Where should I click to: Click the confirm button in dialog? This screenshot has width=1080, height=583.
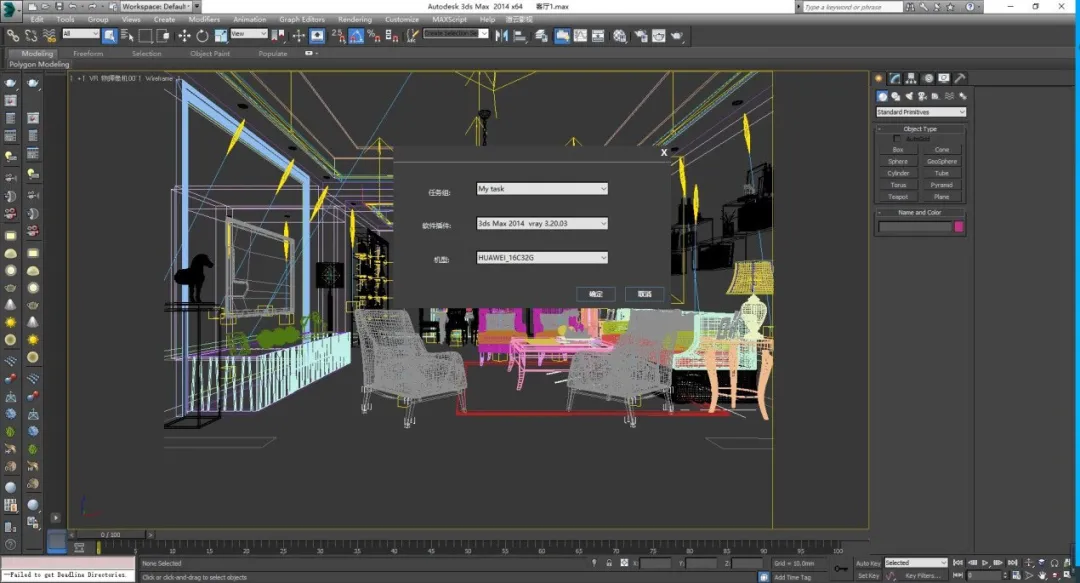tap(595, 294)
